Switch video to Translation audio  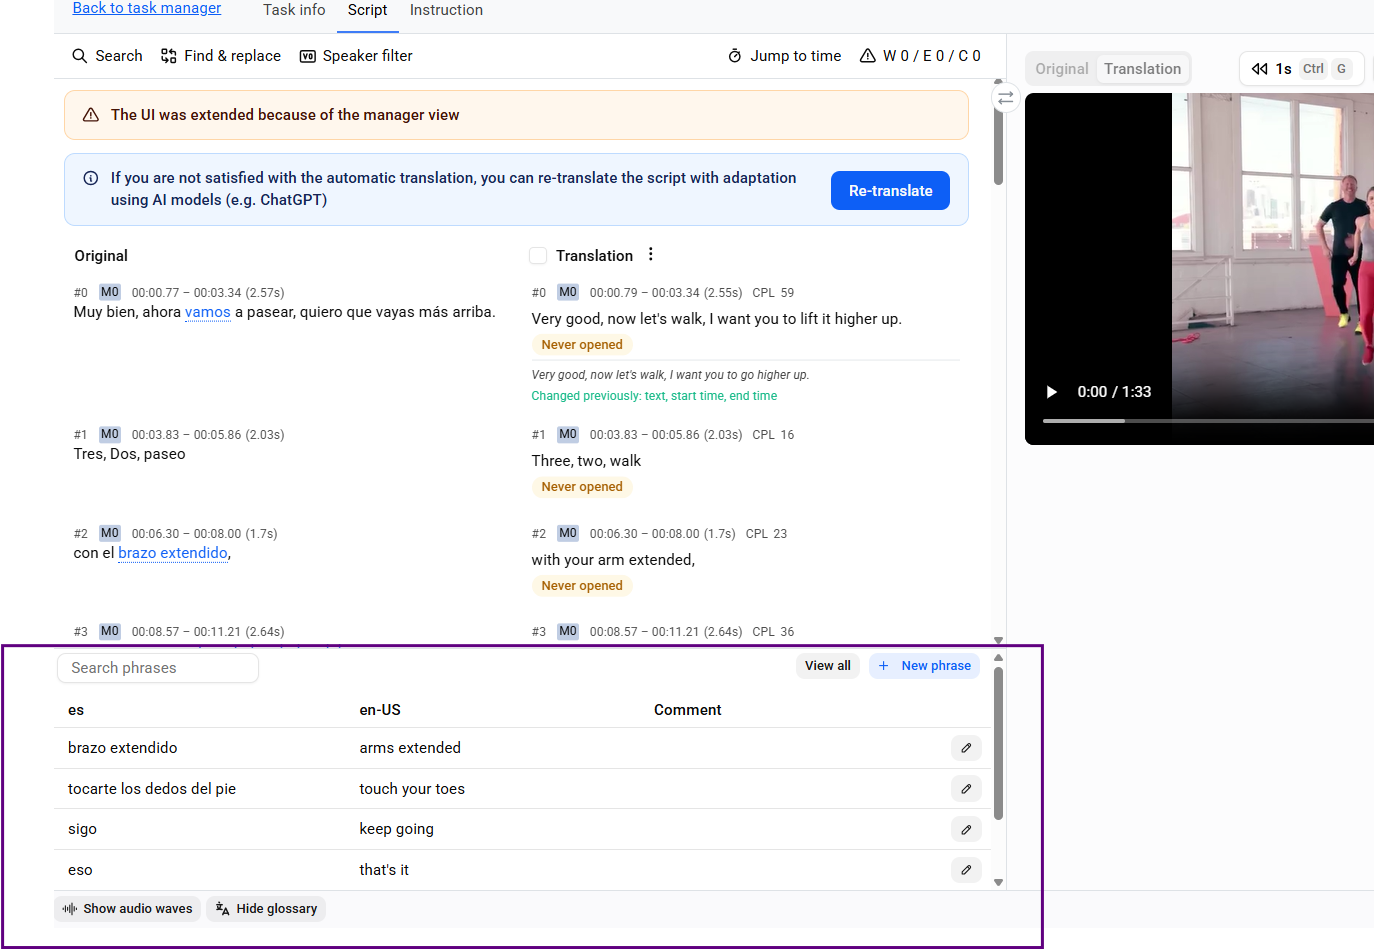tap(1143, 69)
